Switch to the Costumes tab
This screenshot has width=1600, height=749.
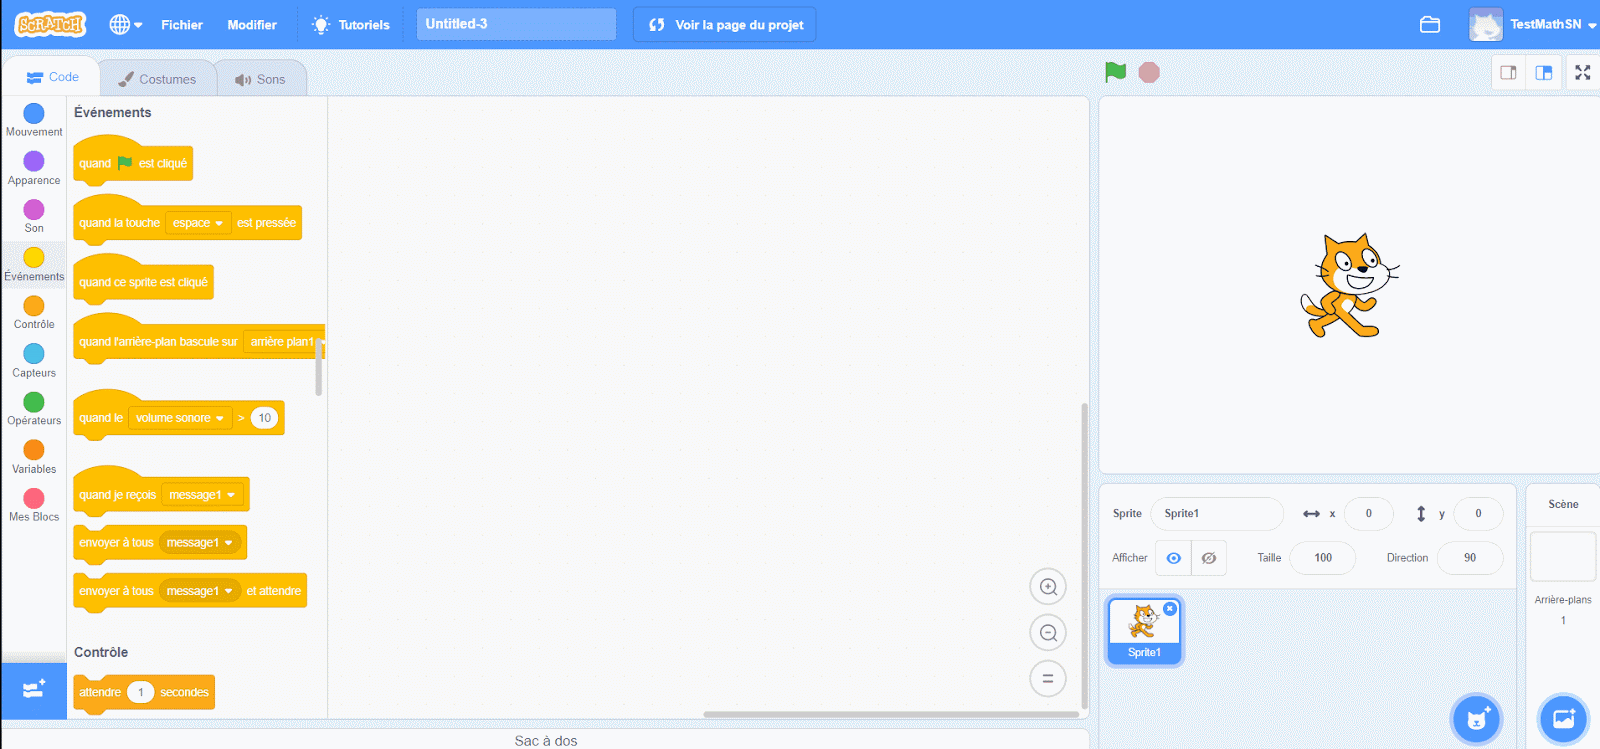(x=157, y=79)
